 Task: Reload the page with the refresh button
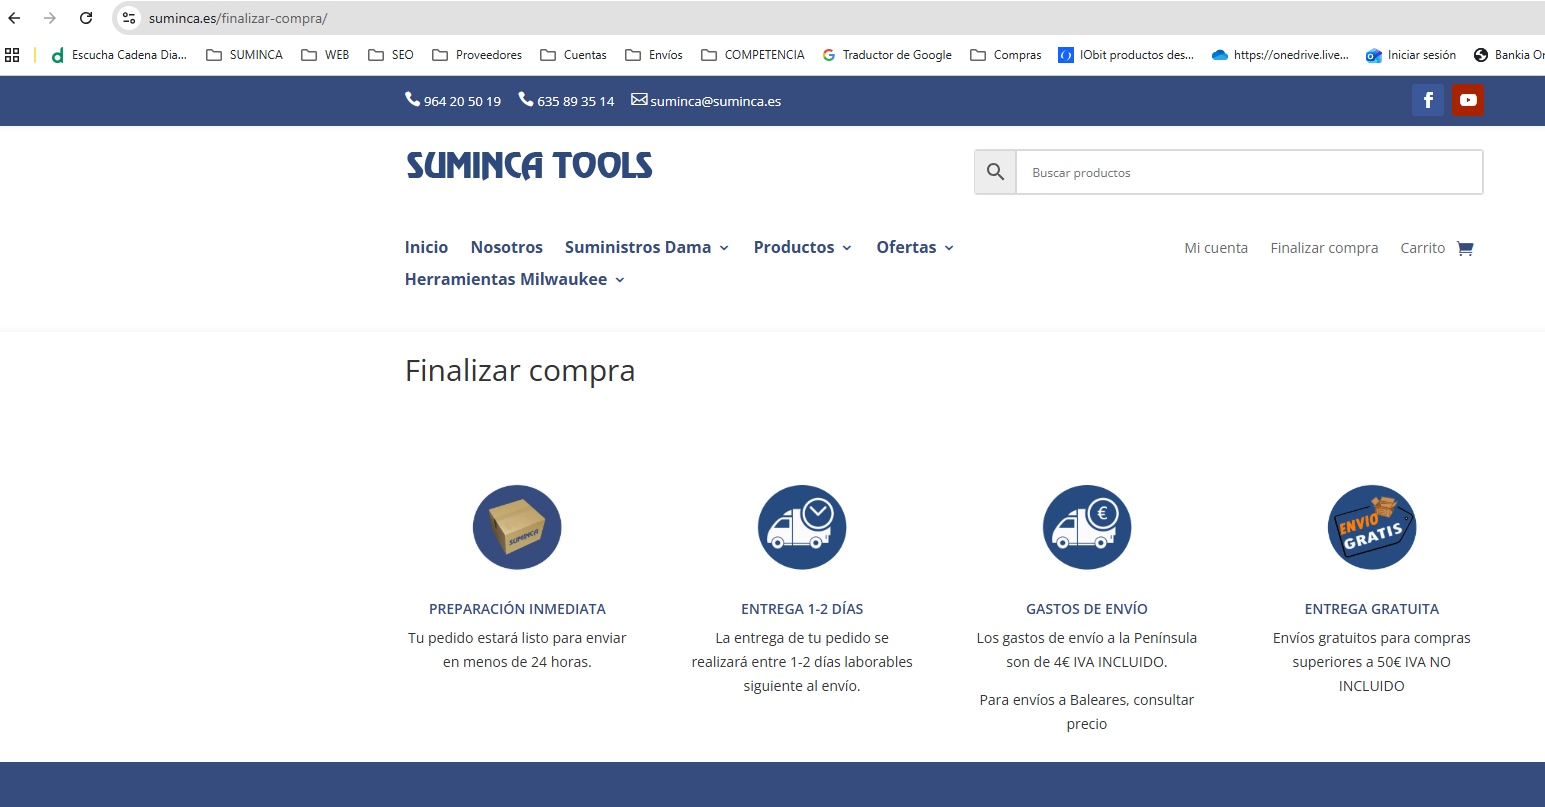[86, 18]
